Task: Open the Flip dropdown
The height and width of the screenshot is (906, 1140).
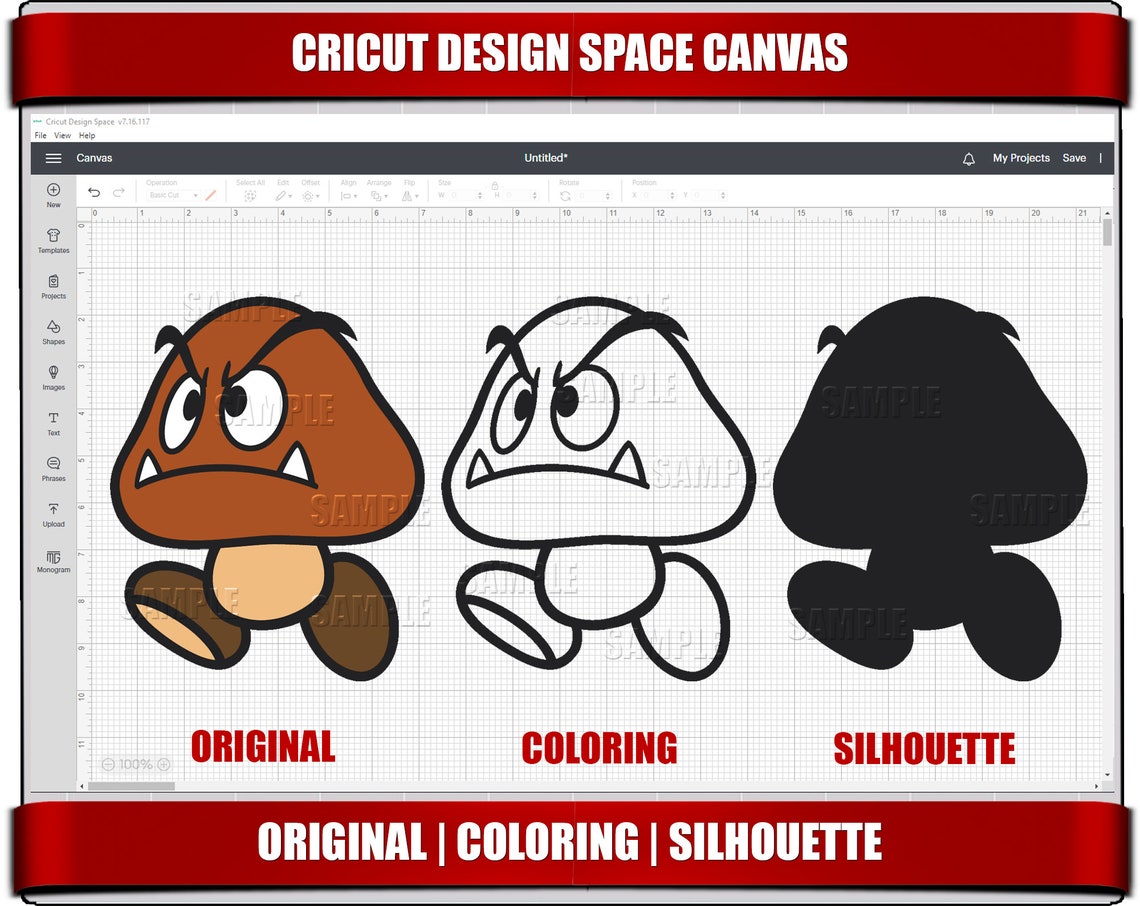Action: pyautogui.click(x=407, y=194)
